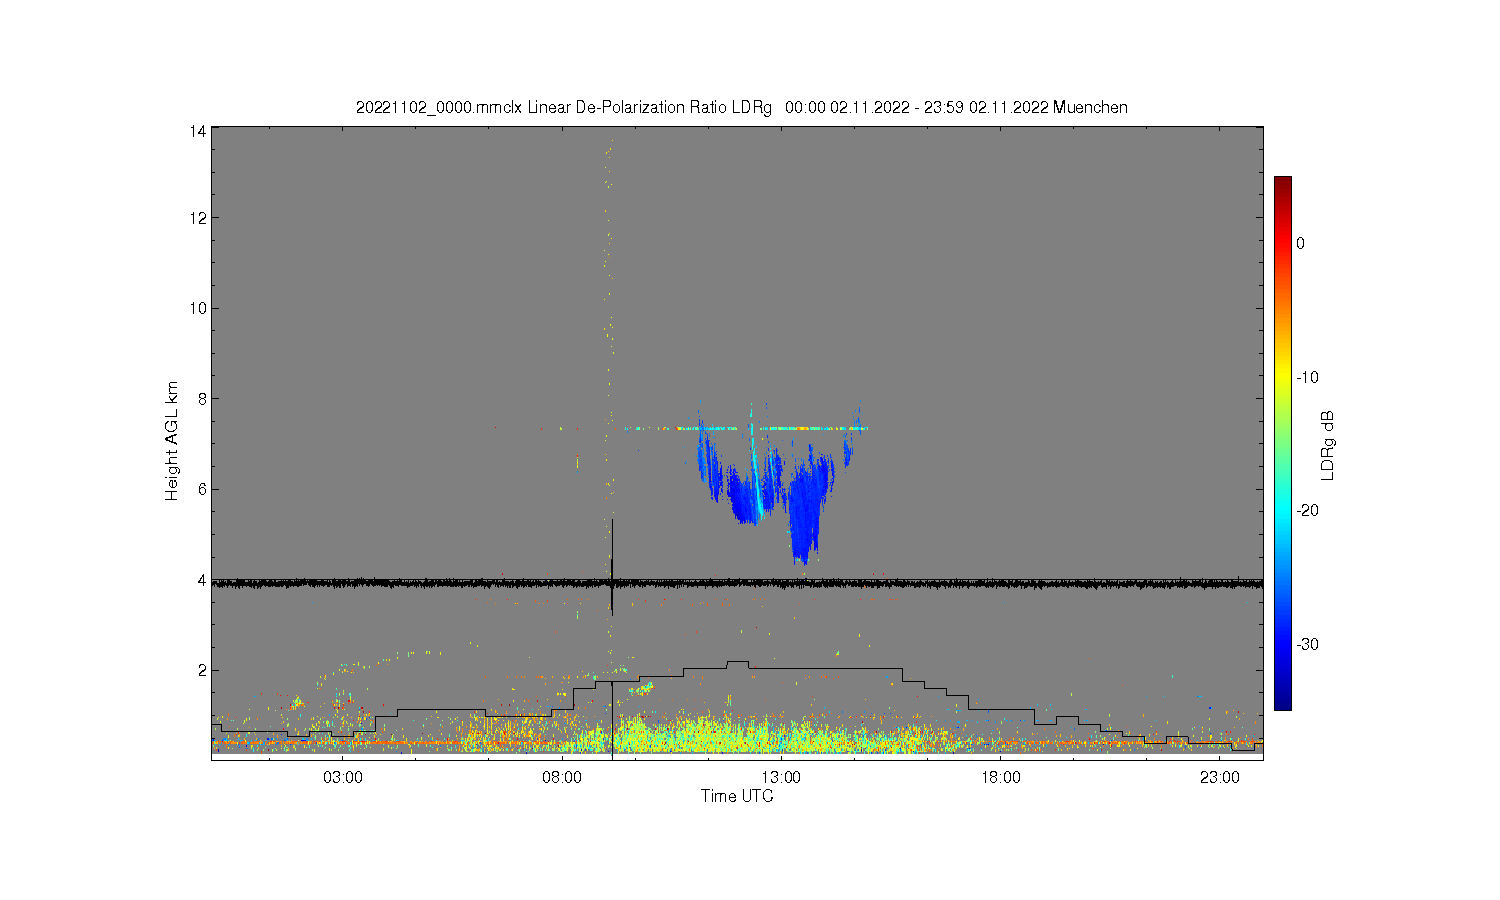1500x900 pixels.
Task: Click the height tick label '6'
Action: coord(202,489)
